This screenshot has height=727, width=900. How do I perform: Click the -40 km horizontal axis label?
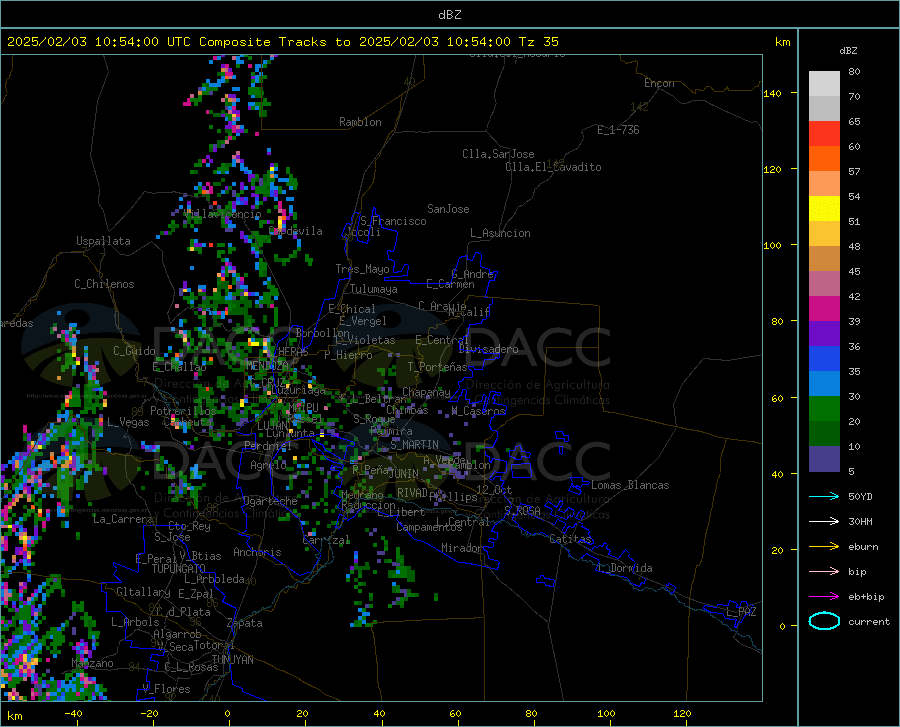pos(73,714)
